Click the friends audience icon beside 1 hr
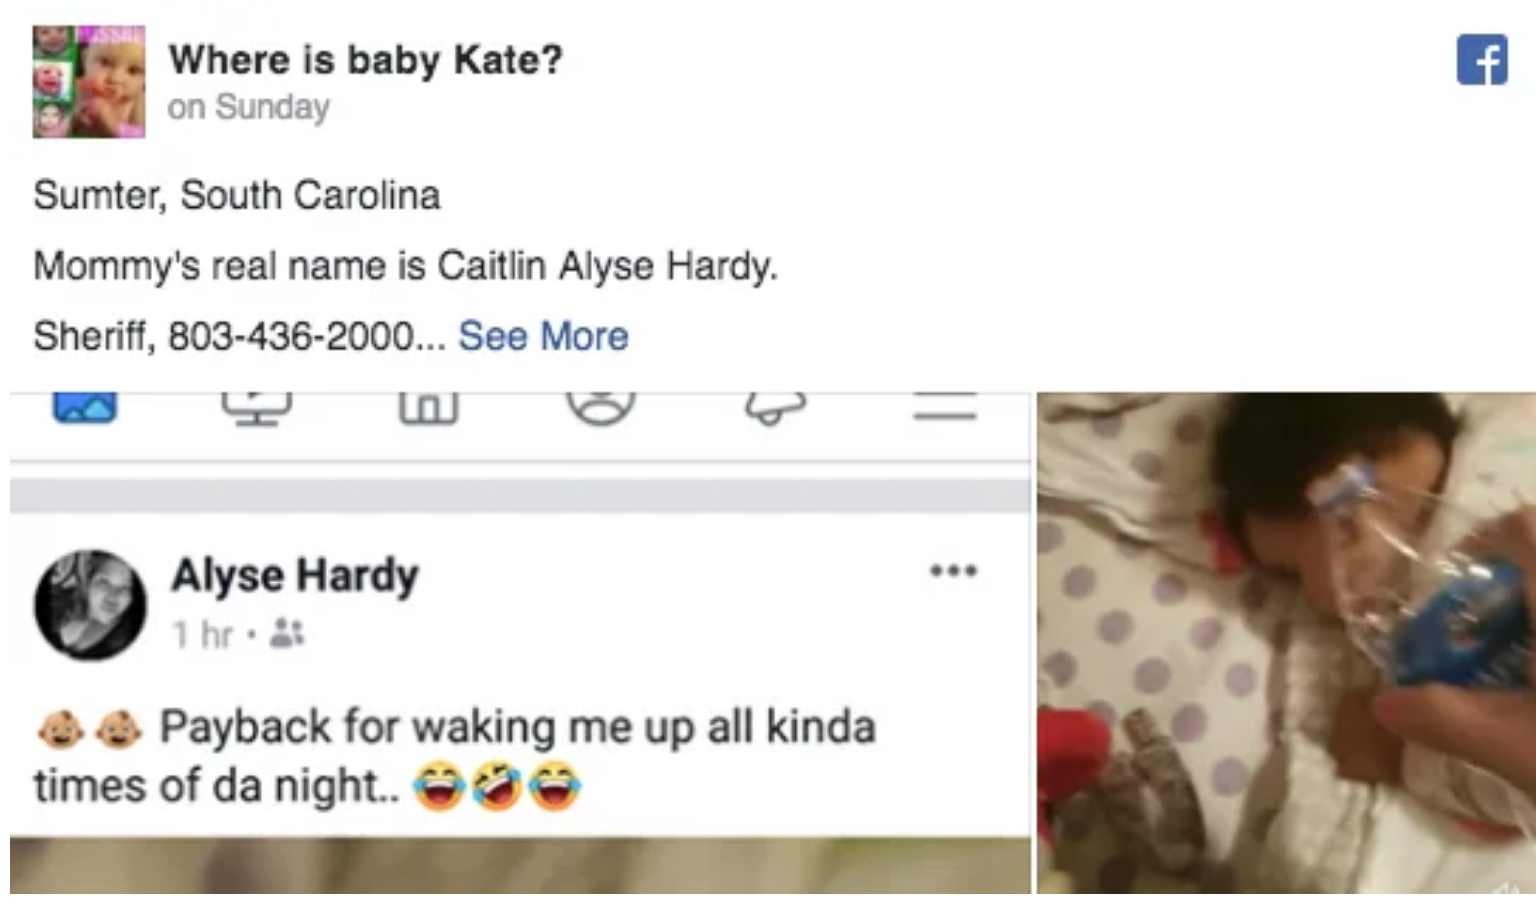The width and height of the screenshot is (1536, 904). [x=287, y=633]
